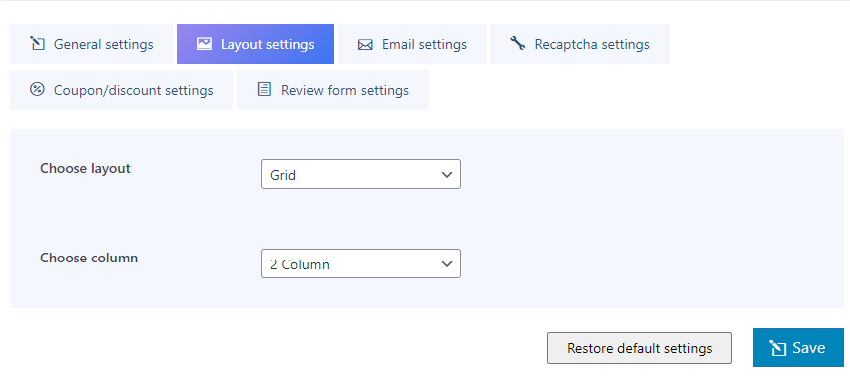Image resolution: width=850 pixels, height=376 pixels.
Task: Click the 'Choose layout' label
Action: click(x=85, y=168)
